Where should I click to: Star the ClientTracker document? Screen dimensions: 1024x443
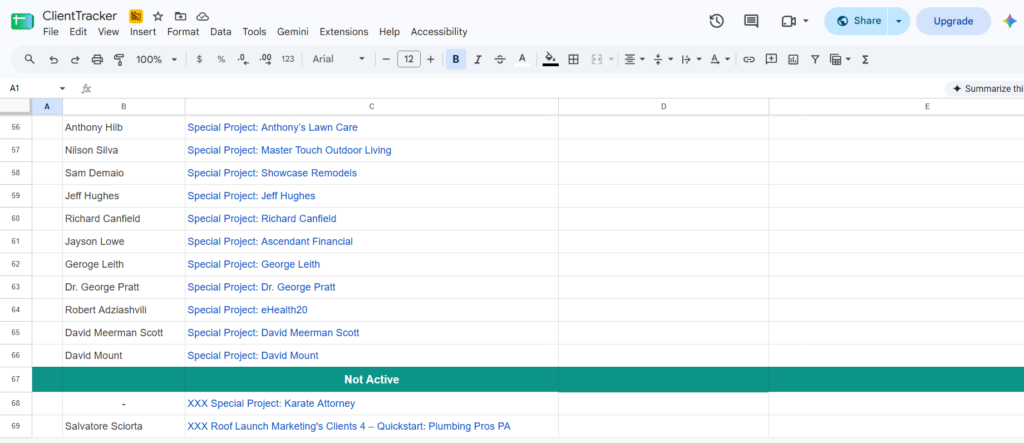158,16
